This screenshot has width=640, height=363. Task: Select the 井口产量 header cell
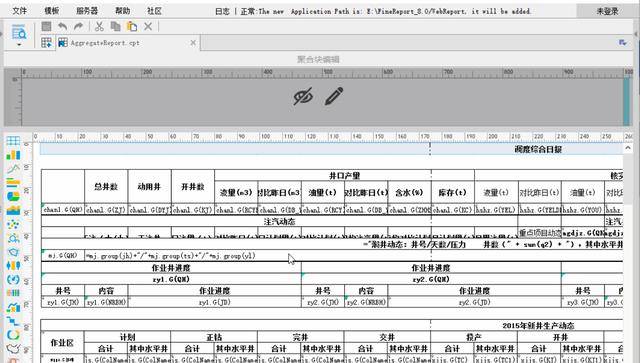pyautogui.click(x=344, y=176)
